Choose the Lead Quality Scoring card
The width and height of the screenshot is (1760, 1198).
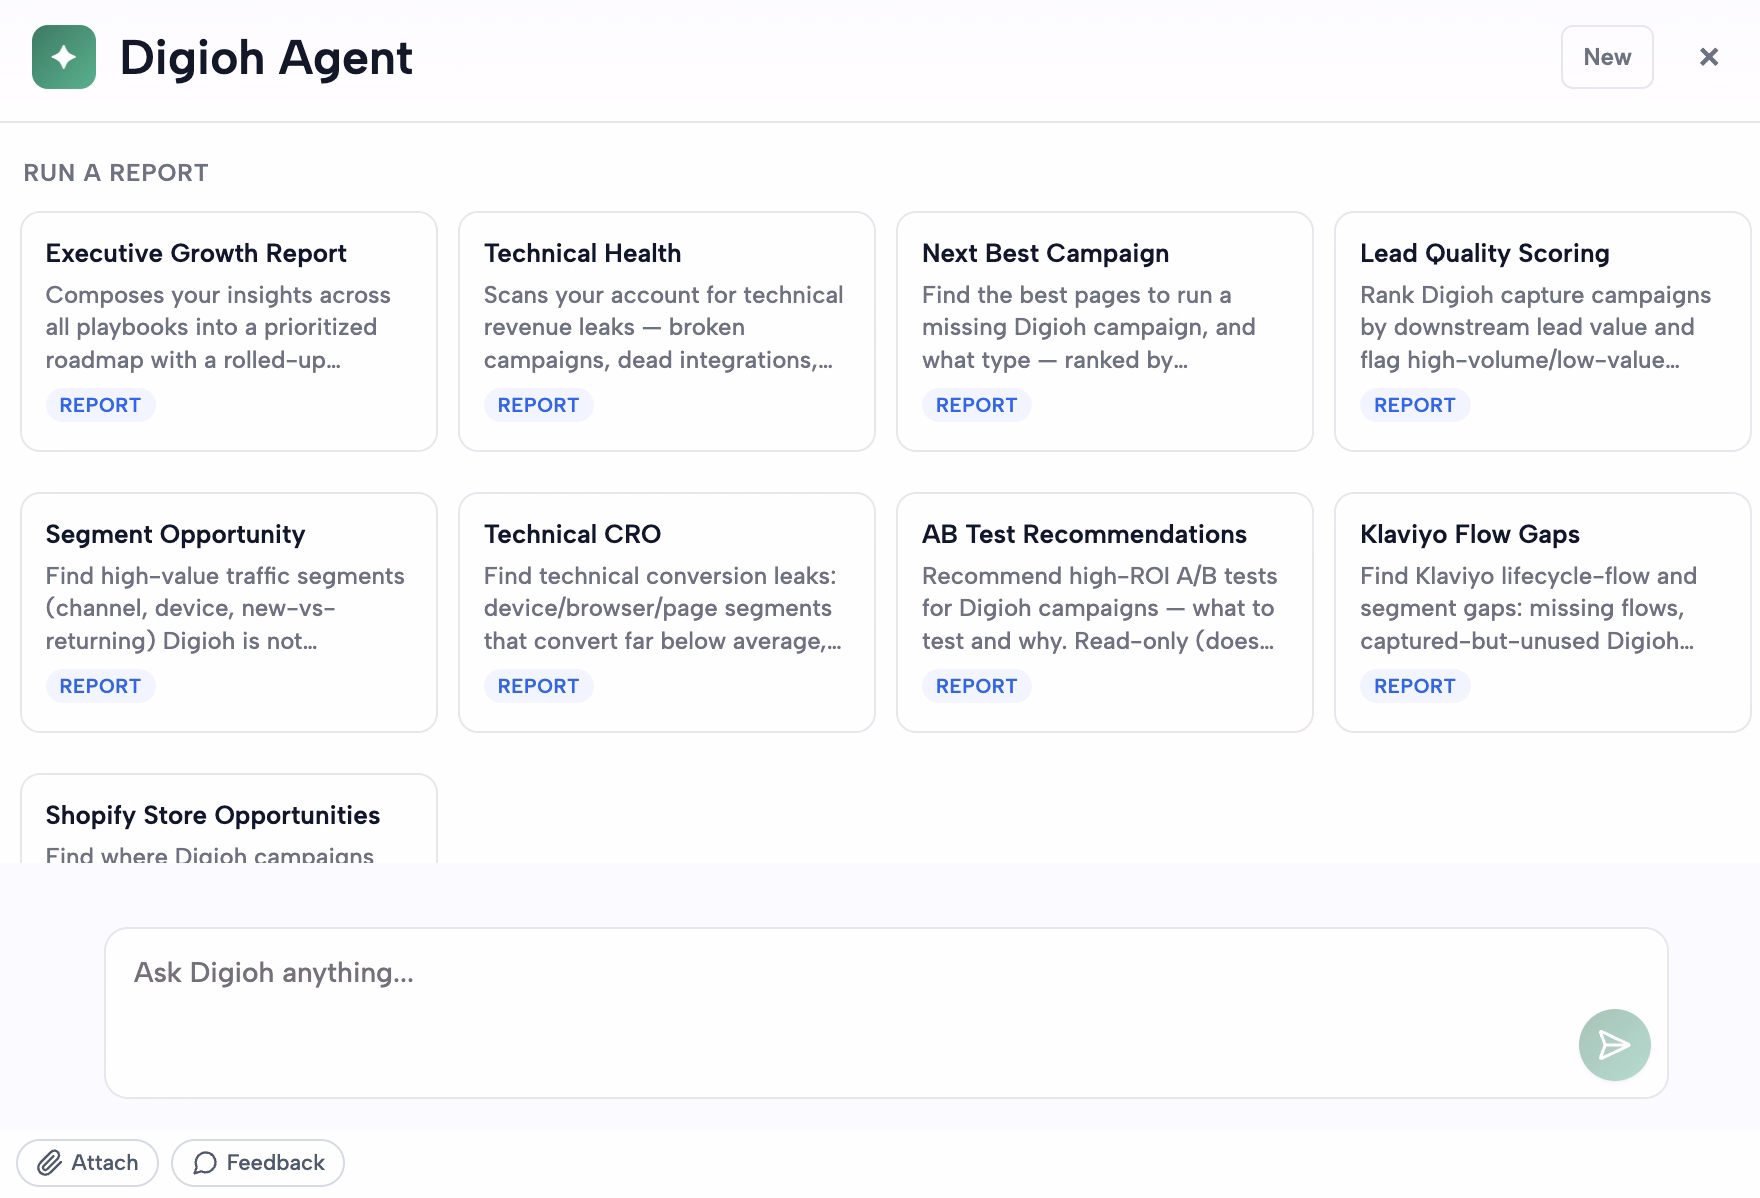[1543, 331]
